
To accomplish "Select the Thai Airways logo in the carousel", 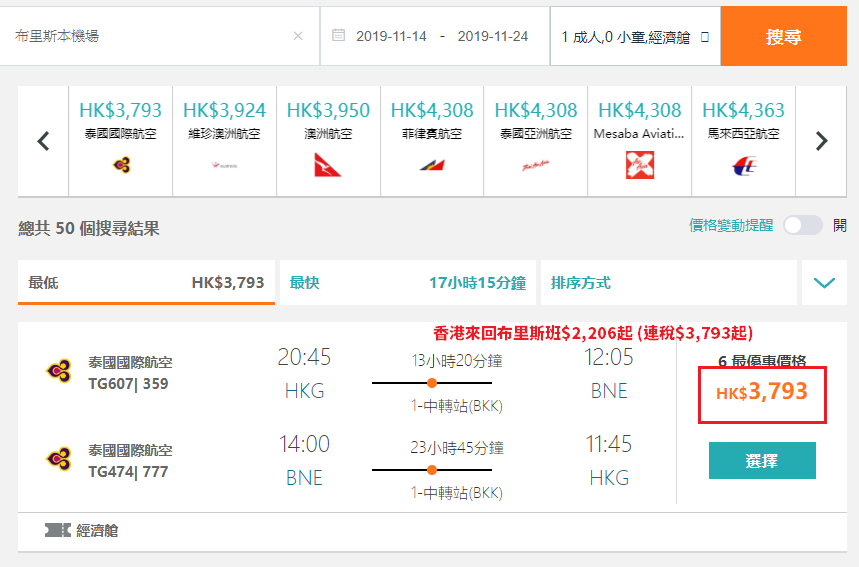I will [x=121, y=165].
